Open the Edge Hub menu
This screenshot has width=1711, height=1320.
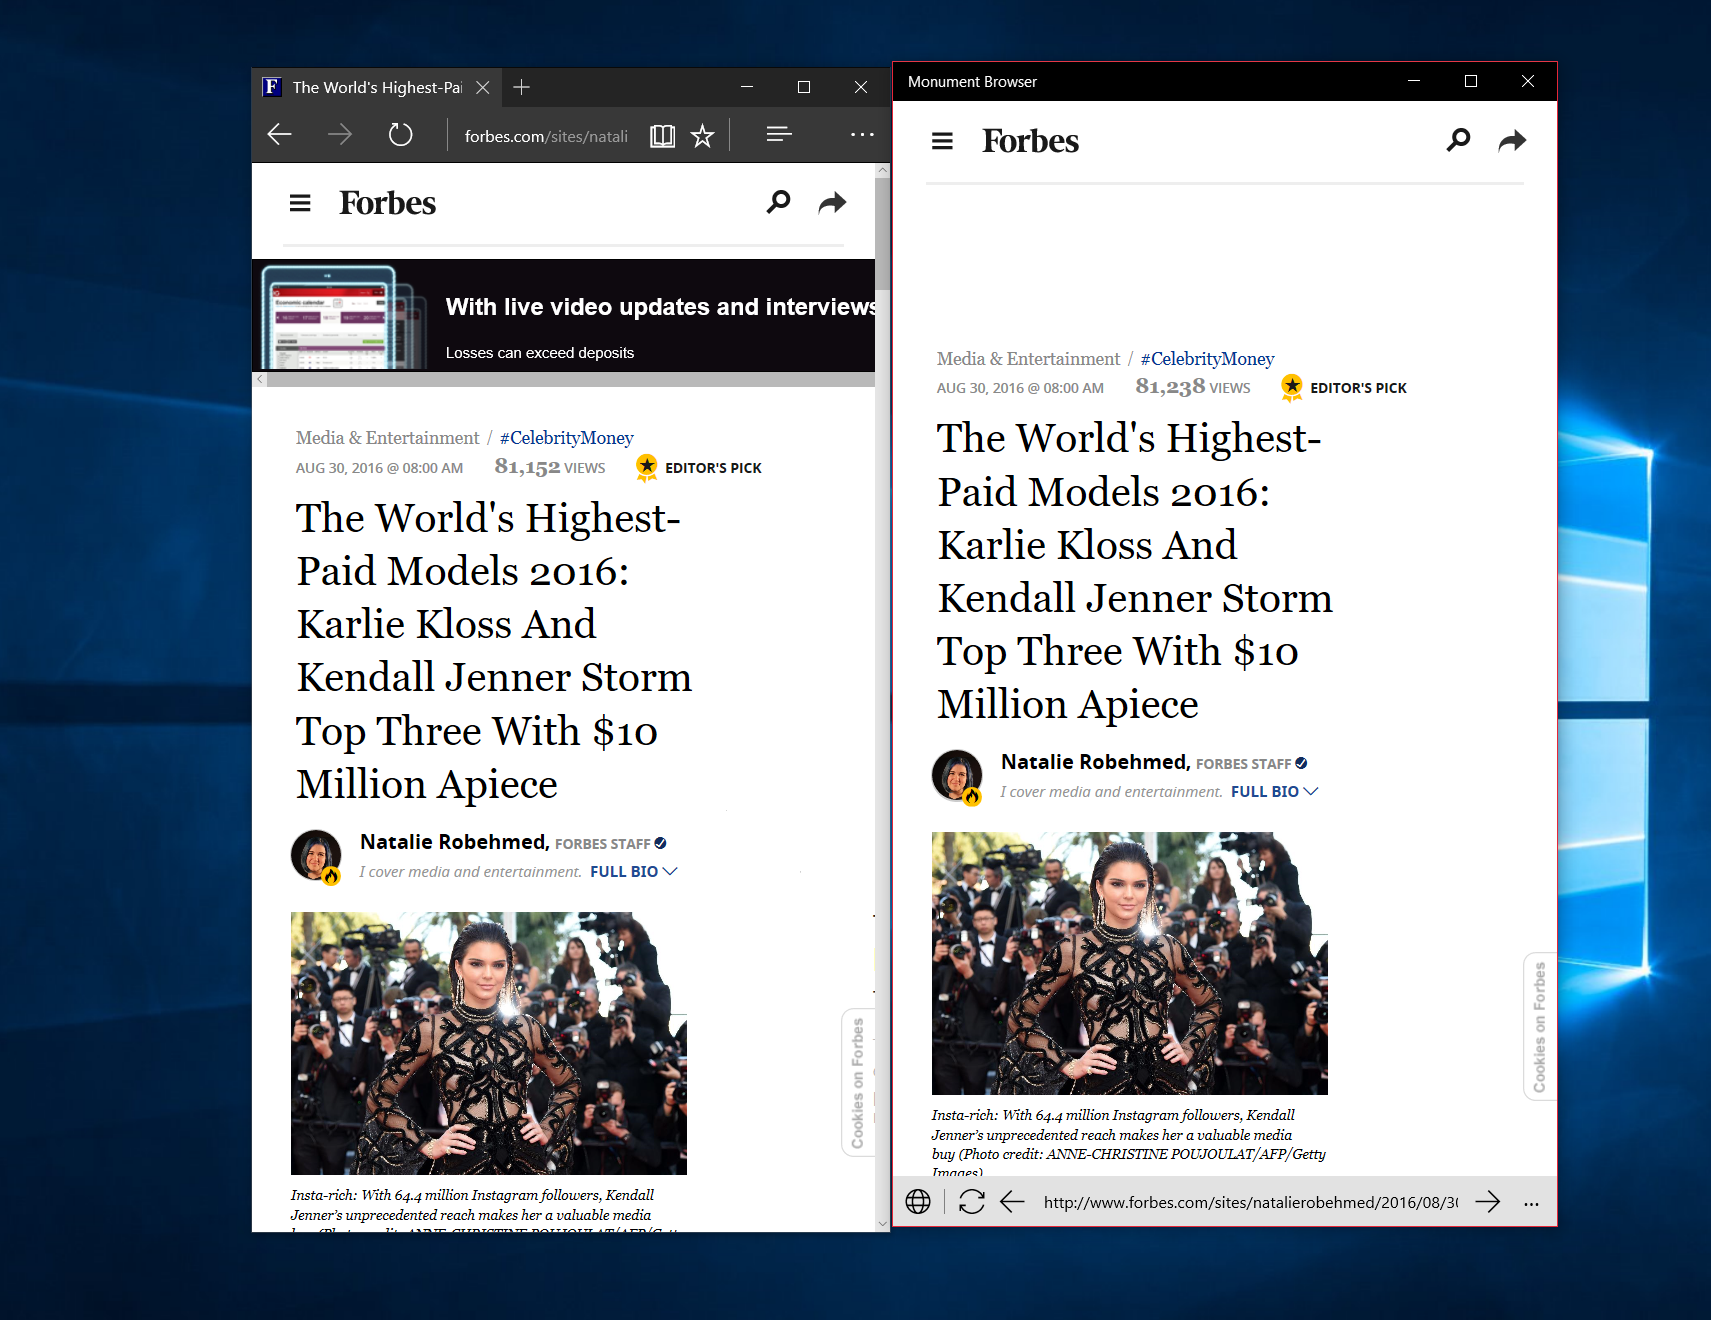[779, 134]
